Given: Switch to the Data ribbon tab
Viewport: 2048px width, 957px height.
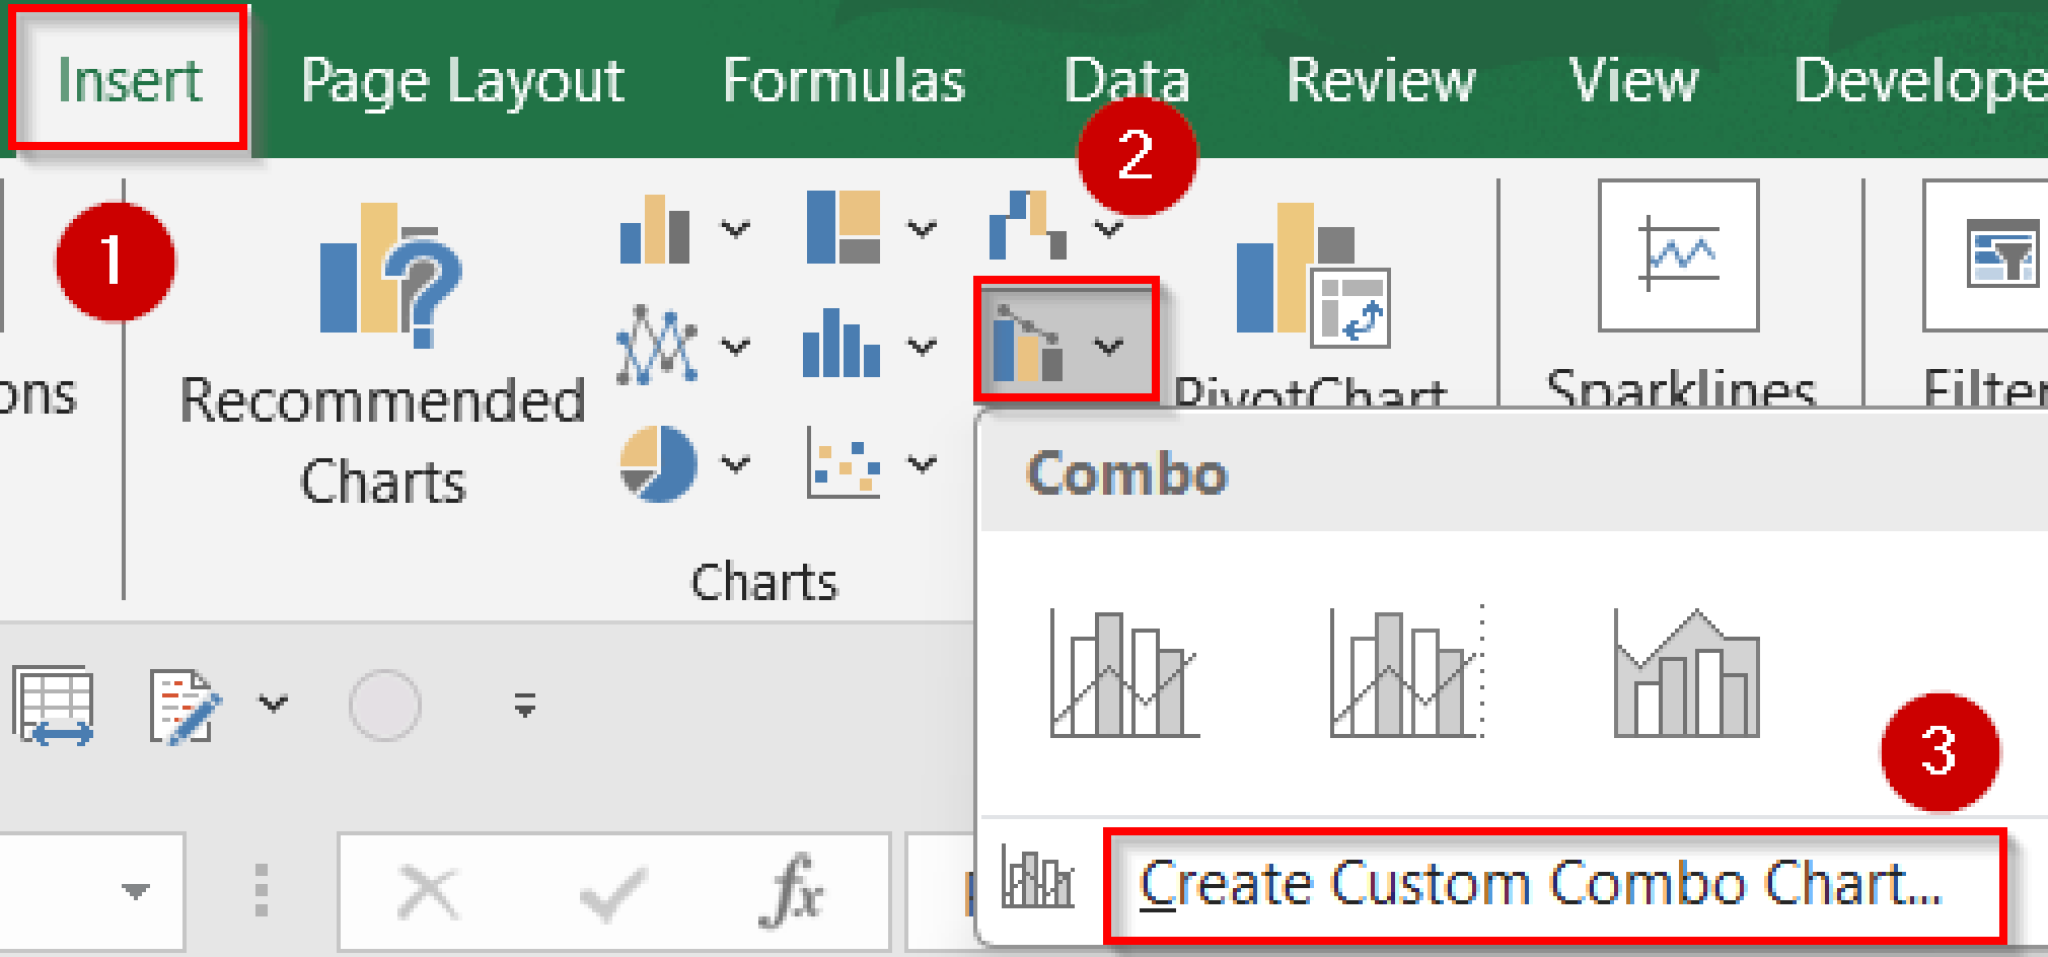Looking at the screenshot, I should 1125,80.
